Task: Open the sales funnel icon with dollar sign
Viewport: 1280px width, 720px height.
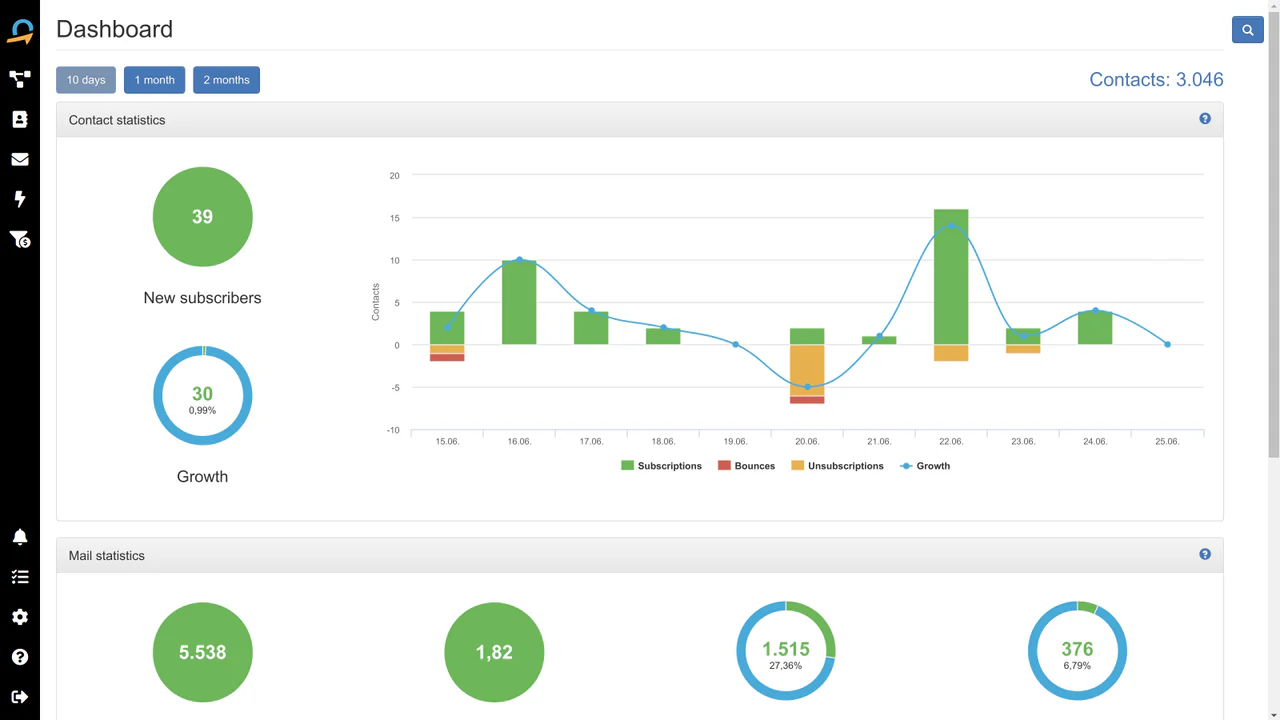Action: pyautogui.click(x=20, y=239)
